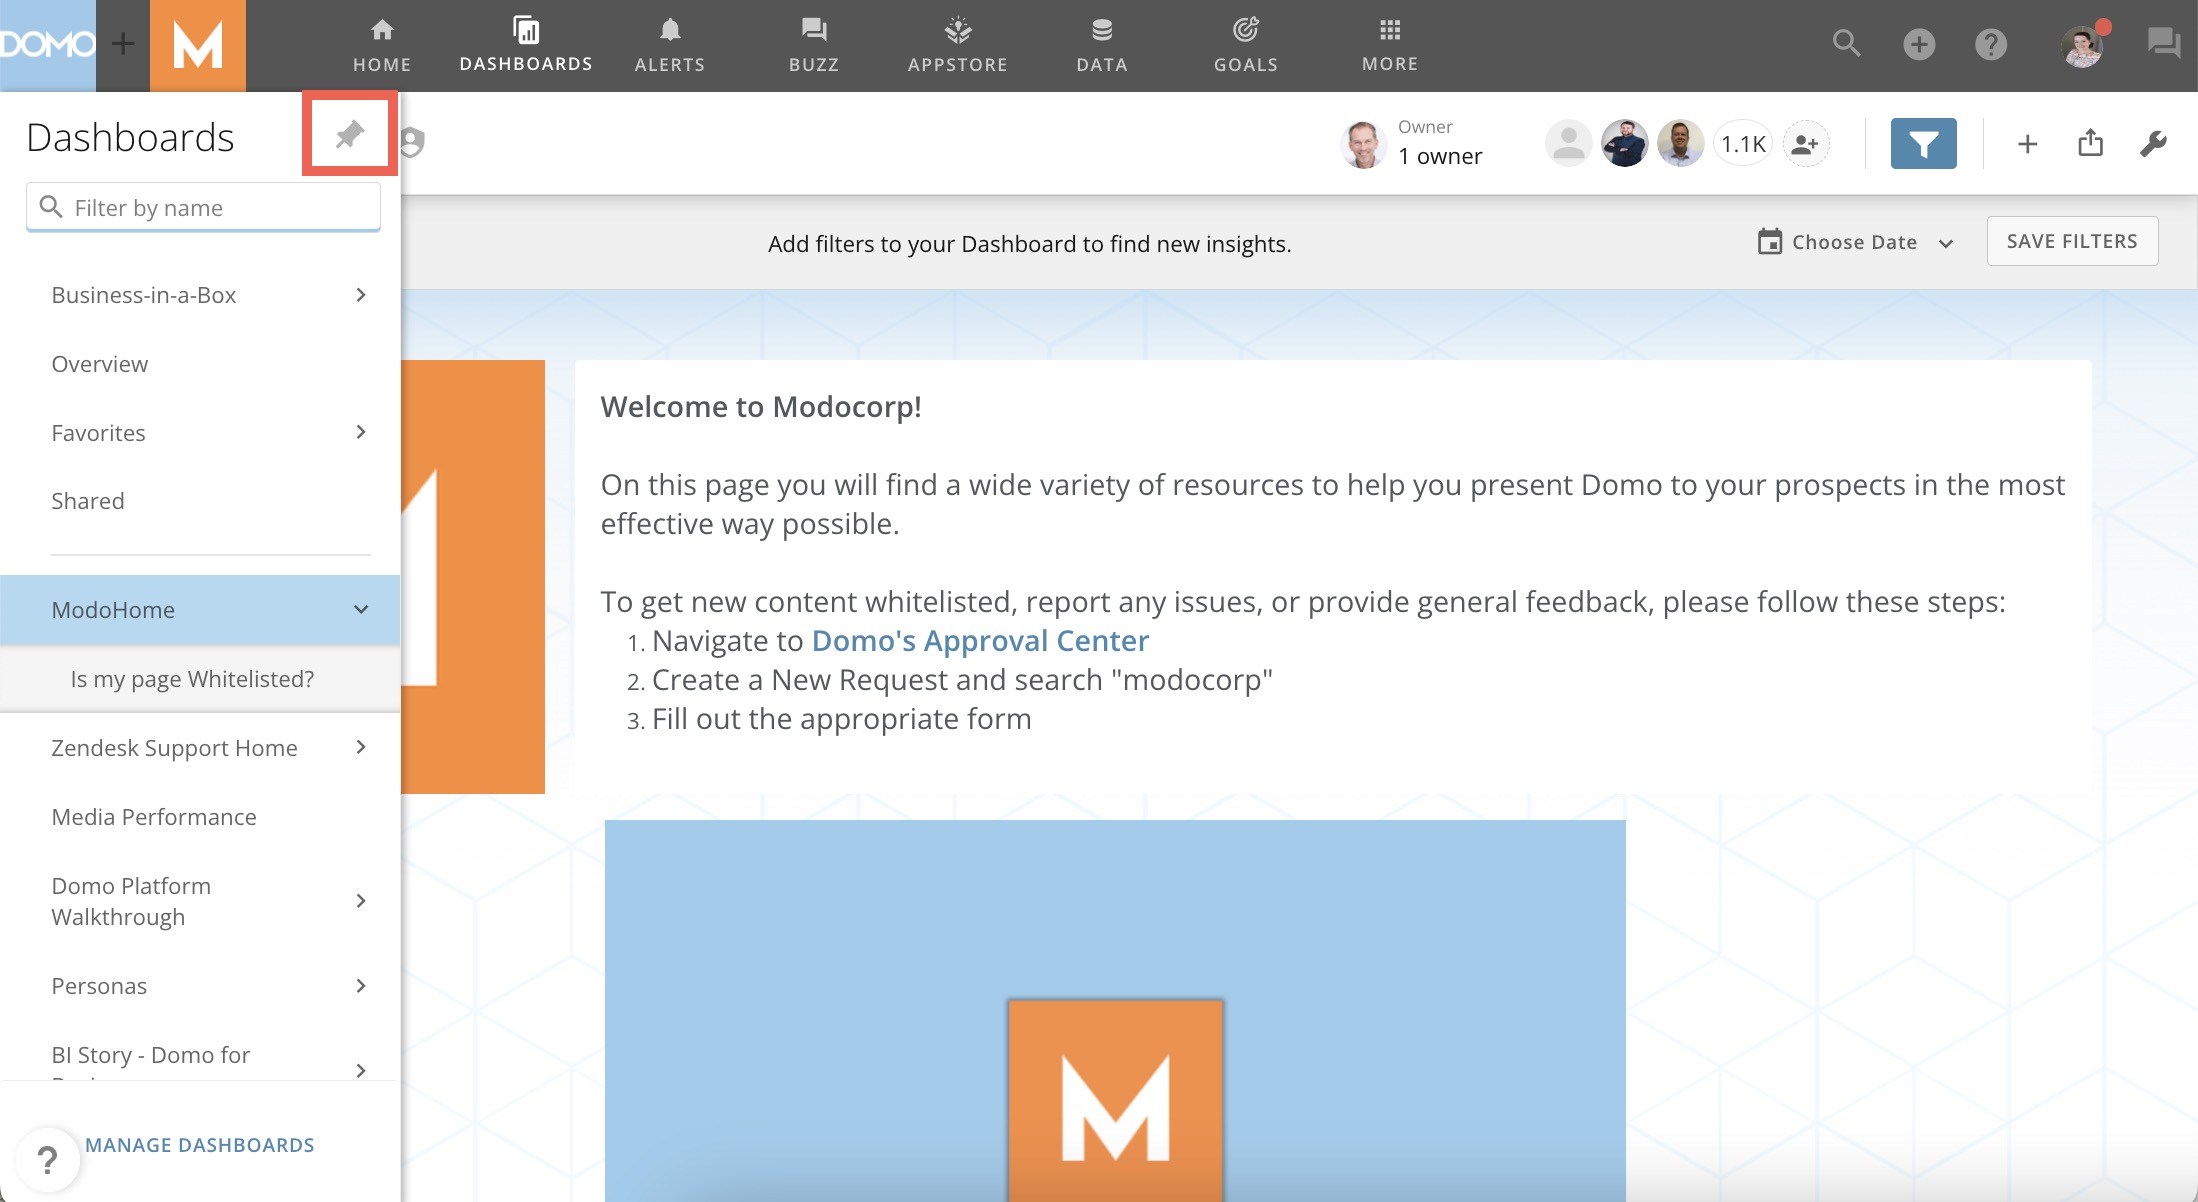Click the Save Filters button
2198x1202 pixels.
point(2072,241)
